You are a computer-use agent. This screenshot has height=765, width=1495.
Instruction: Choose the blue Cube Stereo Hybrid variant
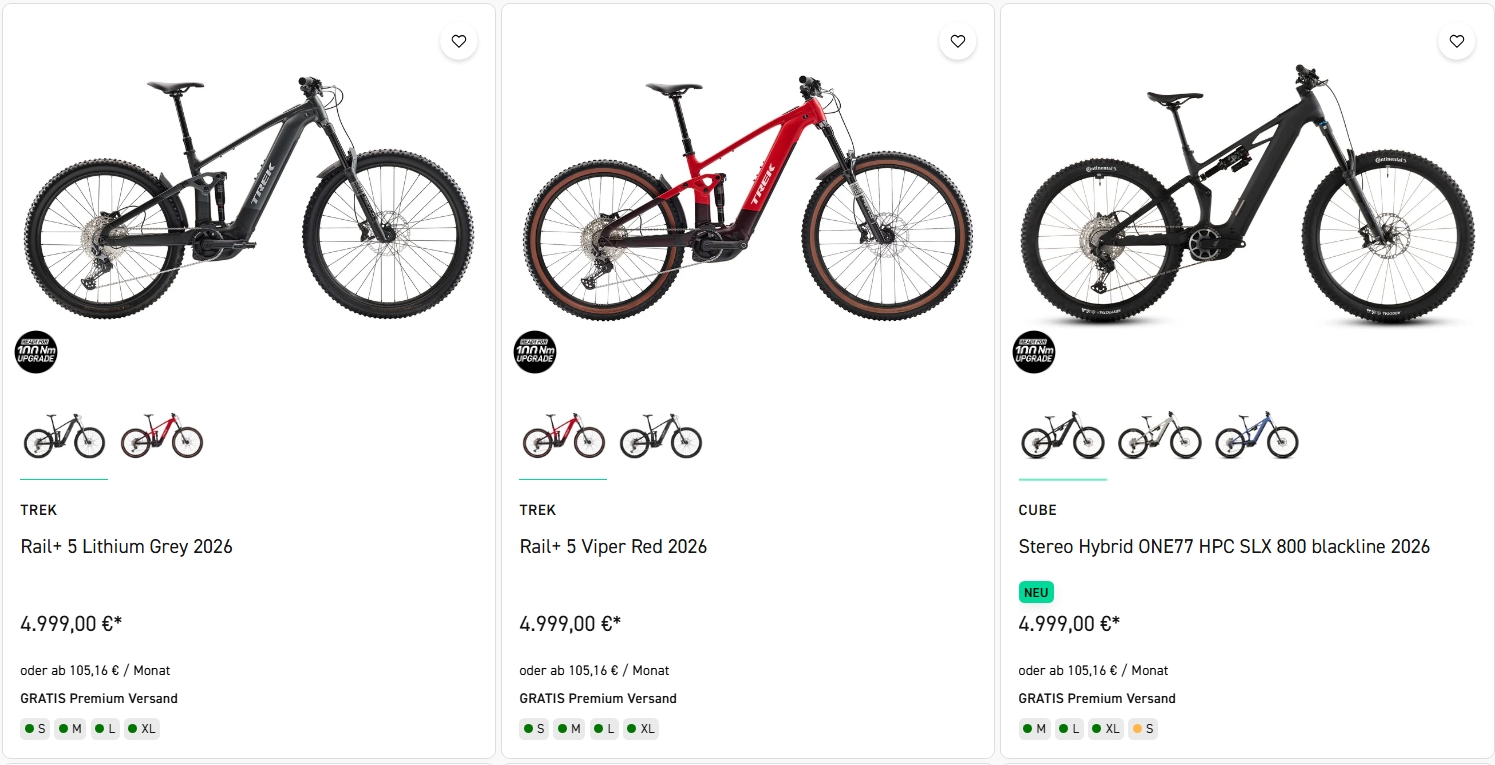1257,436
